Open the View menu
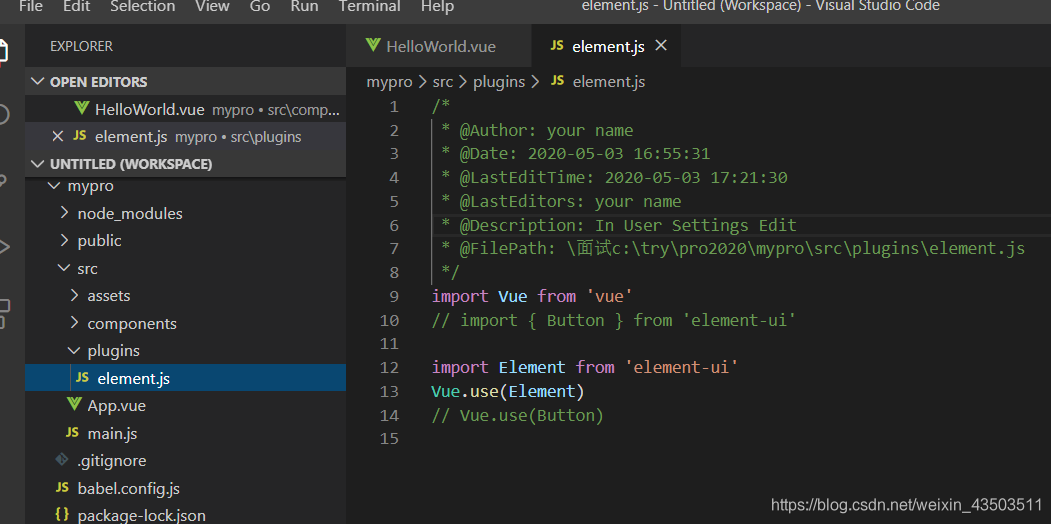1051x524 pixels. pos(212,7)
